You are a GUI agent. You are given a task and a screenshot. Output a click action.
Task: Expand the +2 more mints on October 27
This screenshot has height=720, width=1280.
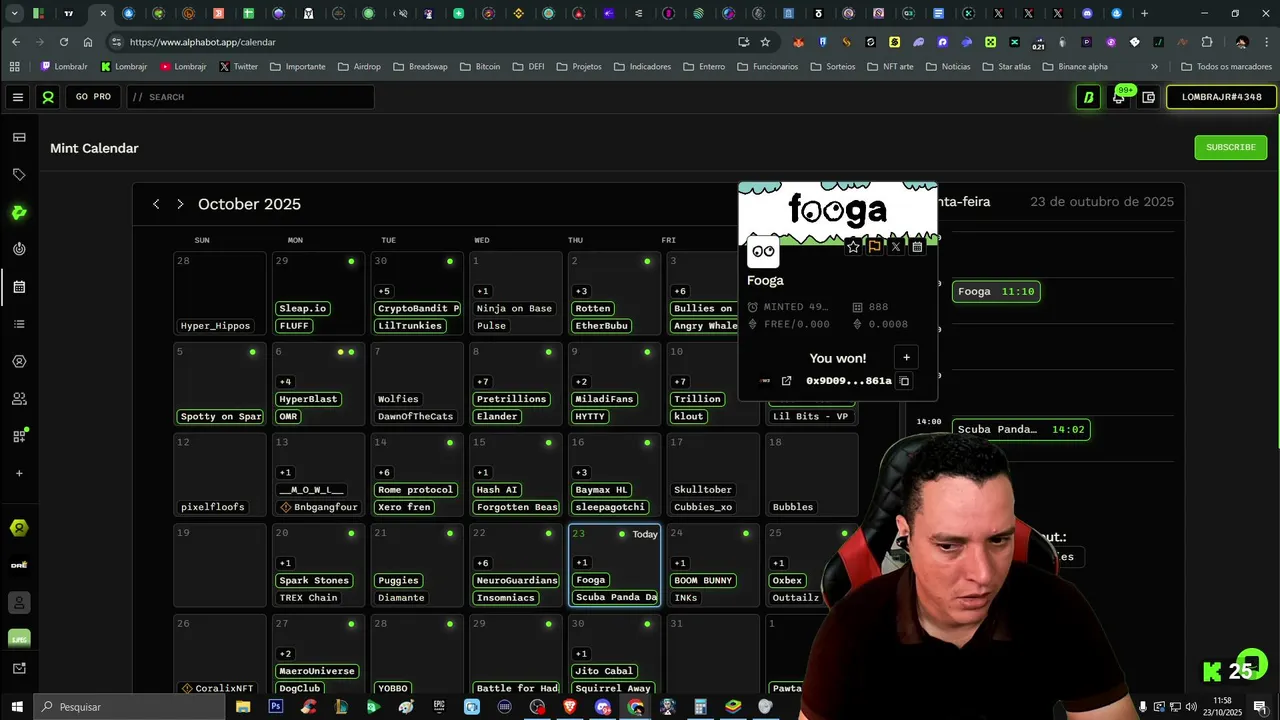285,654
